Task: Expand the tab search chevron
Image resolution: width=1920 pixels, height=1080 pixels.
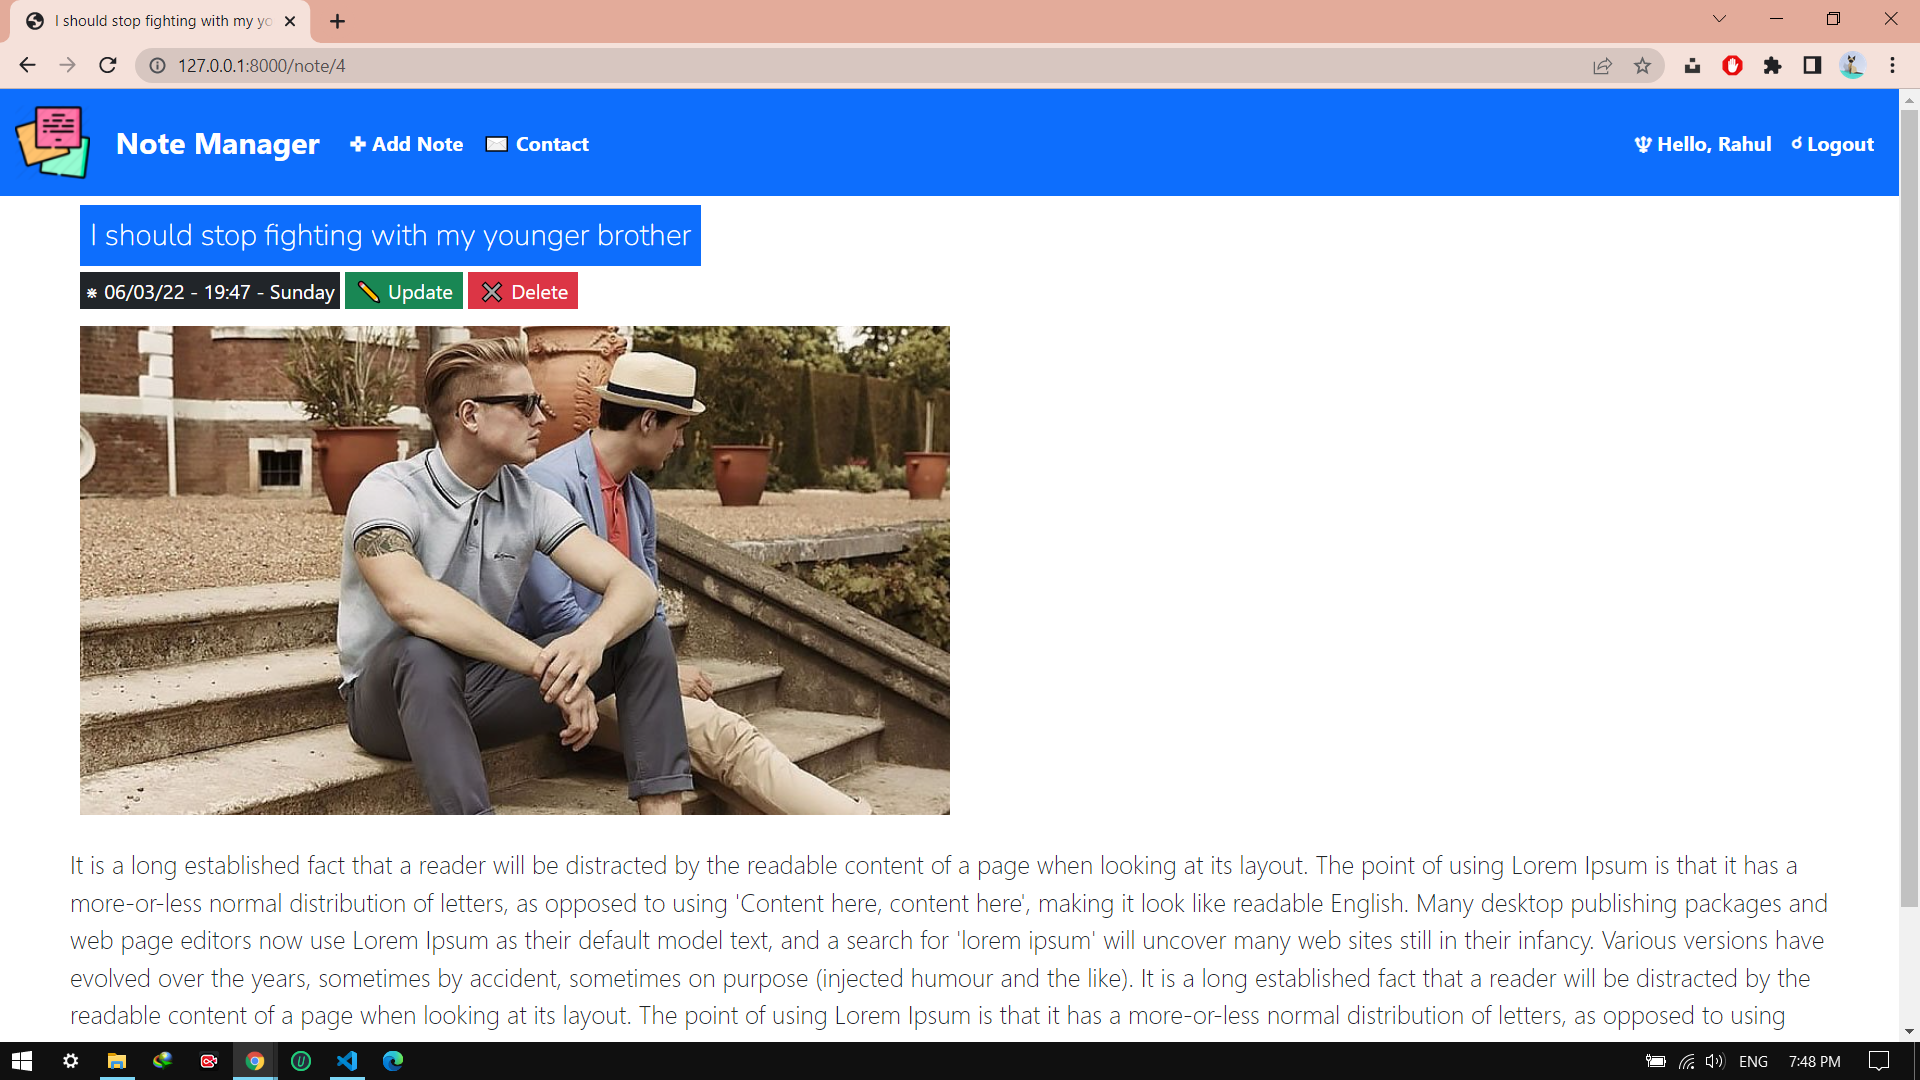Action: point(1719,19)
